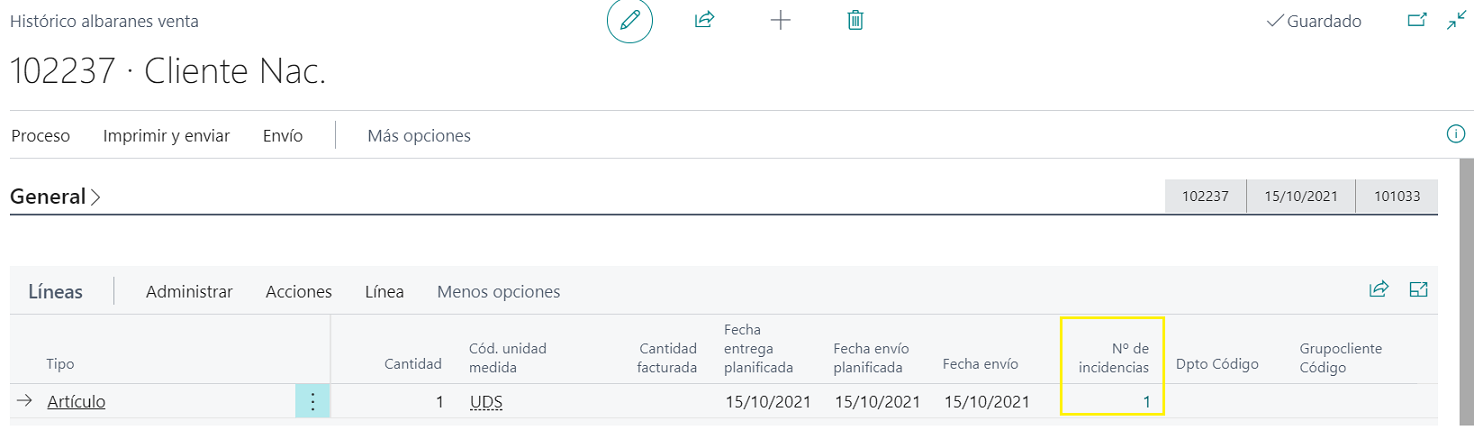The width and height of the screenshot is (1478, 432).
Task: Open Imprimir y enviar menu
Action: 166,136
